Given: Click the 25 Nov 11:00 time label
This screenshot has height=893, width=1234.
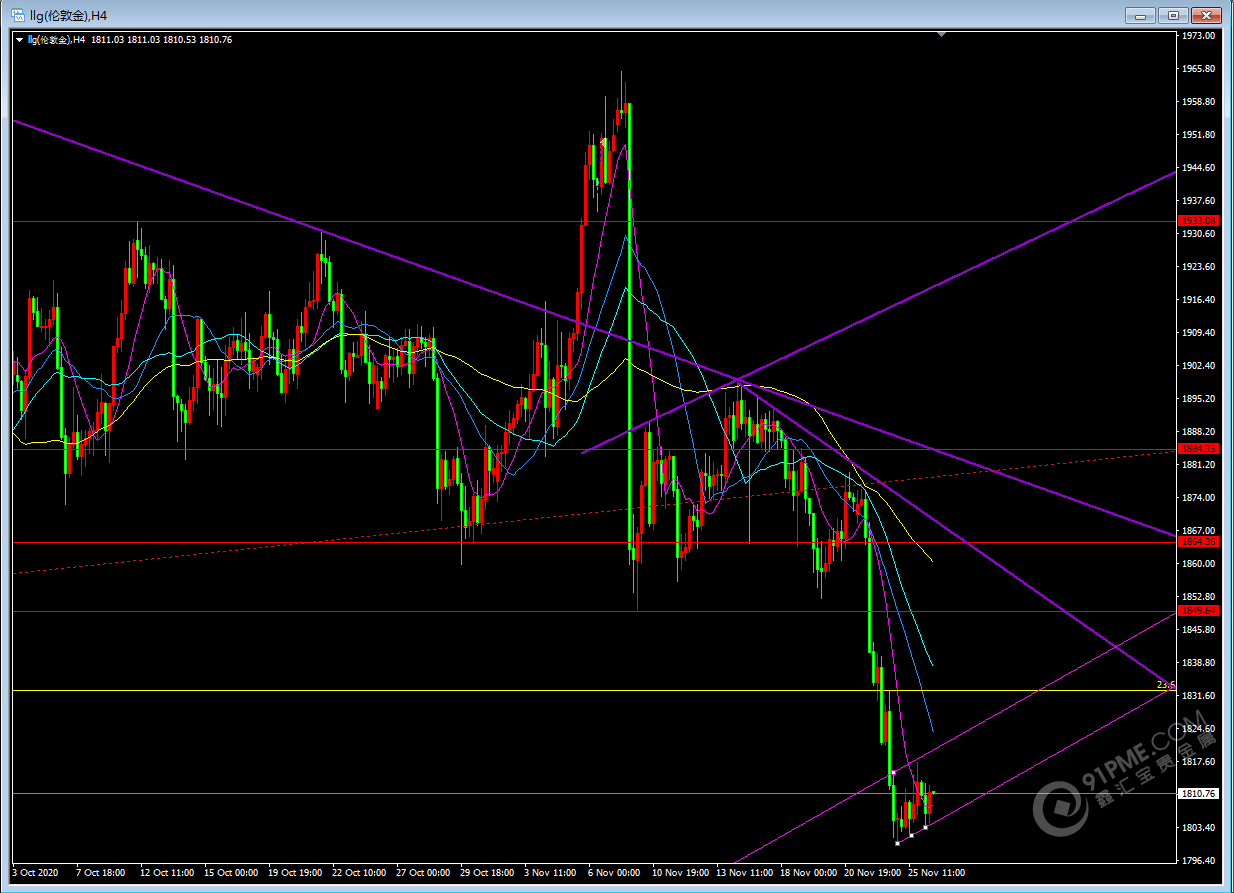Looking at the screenshot, I should pos(935,873).
